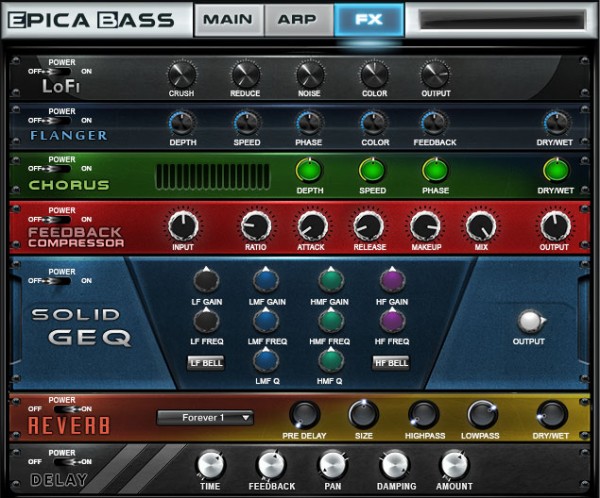This screenshot has width=600, height=498.
Task: Click the HMF Q knob
Action: coord(331,361)
